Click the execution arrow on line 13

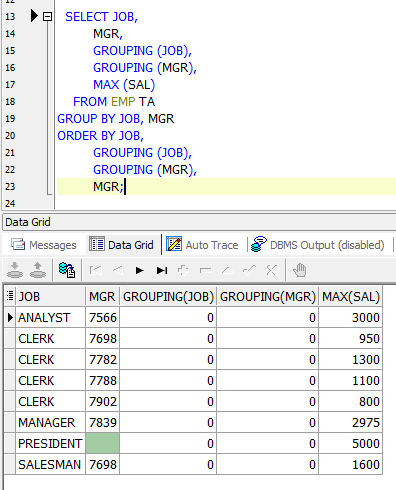click(x=34, y=16)
